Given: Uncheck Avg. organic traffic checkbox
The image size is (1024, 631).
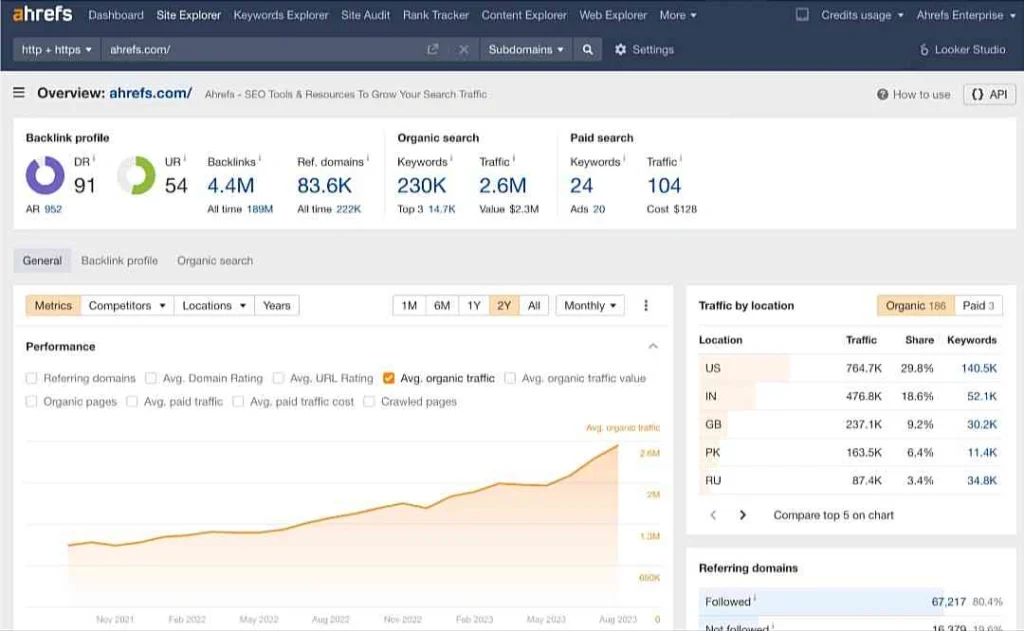Looking at the screenshot, I should (x=389, y=378).
